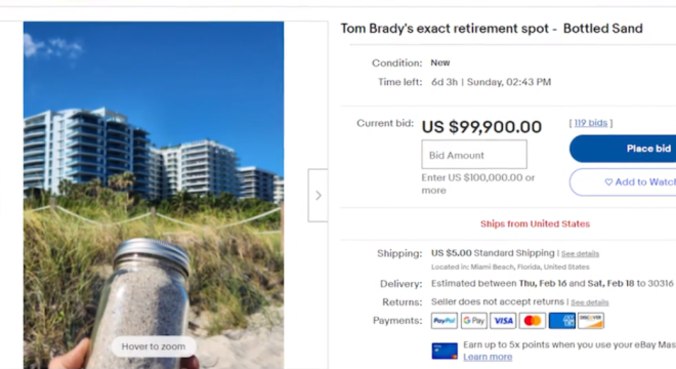Click the heart icon on Add to Watchlist
The width and height of the screenshot is (676, 369).
pos(608,182)
